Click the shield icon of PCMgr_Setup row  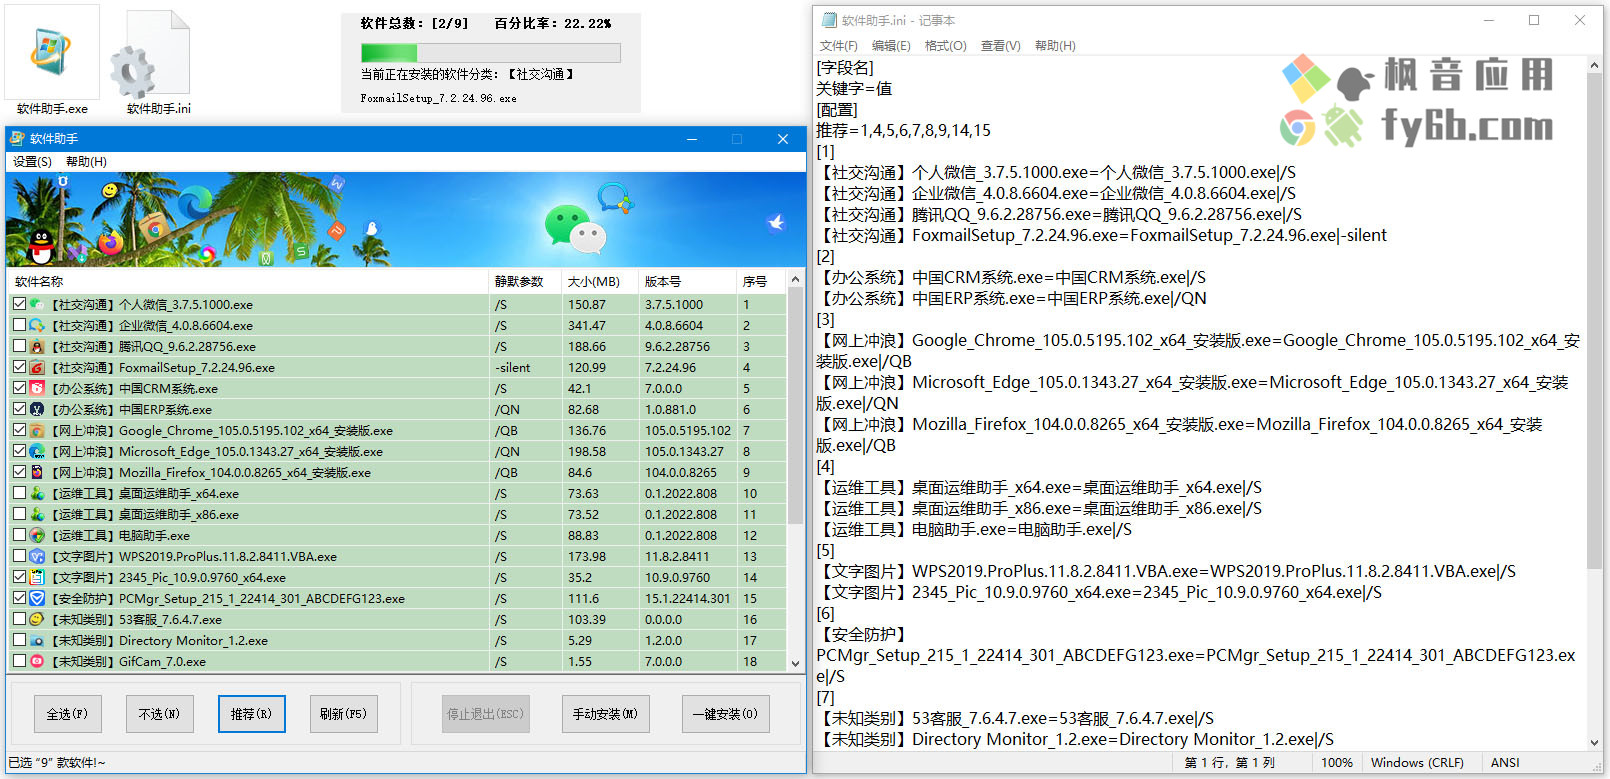tap(37, 598)
